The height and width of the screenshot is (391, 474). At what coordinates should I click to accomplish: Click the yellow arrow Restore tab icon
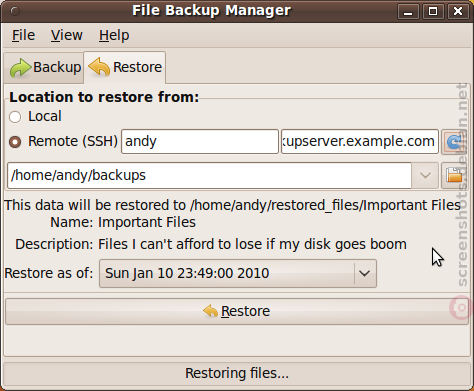pyautogui.click(x=99, y=67)
